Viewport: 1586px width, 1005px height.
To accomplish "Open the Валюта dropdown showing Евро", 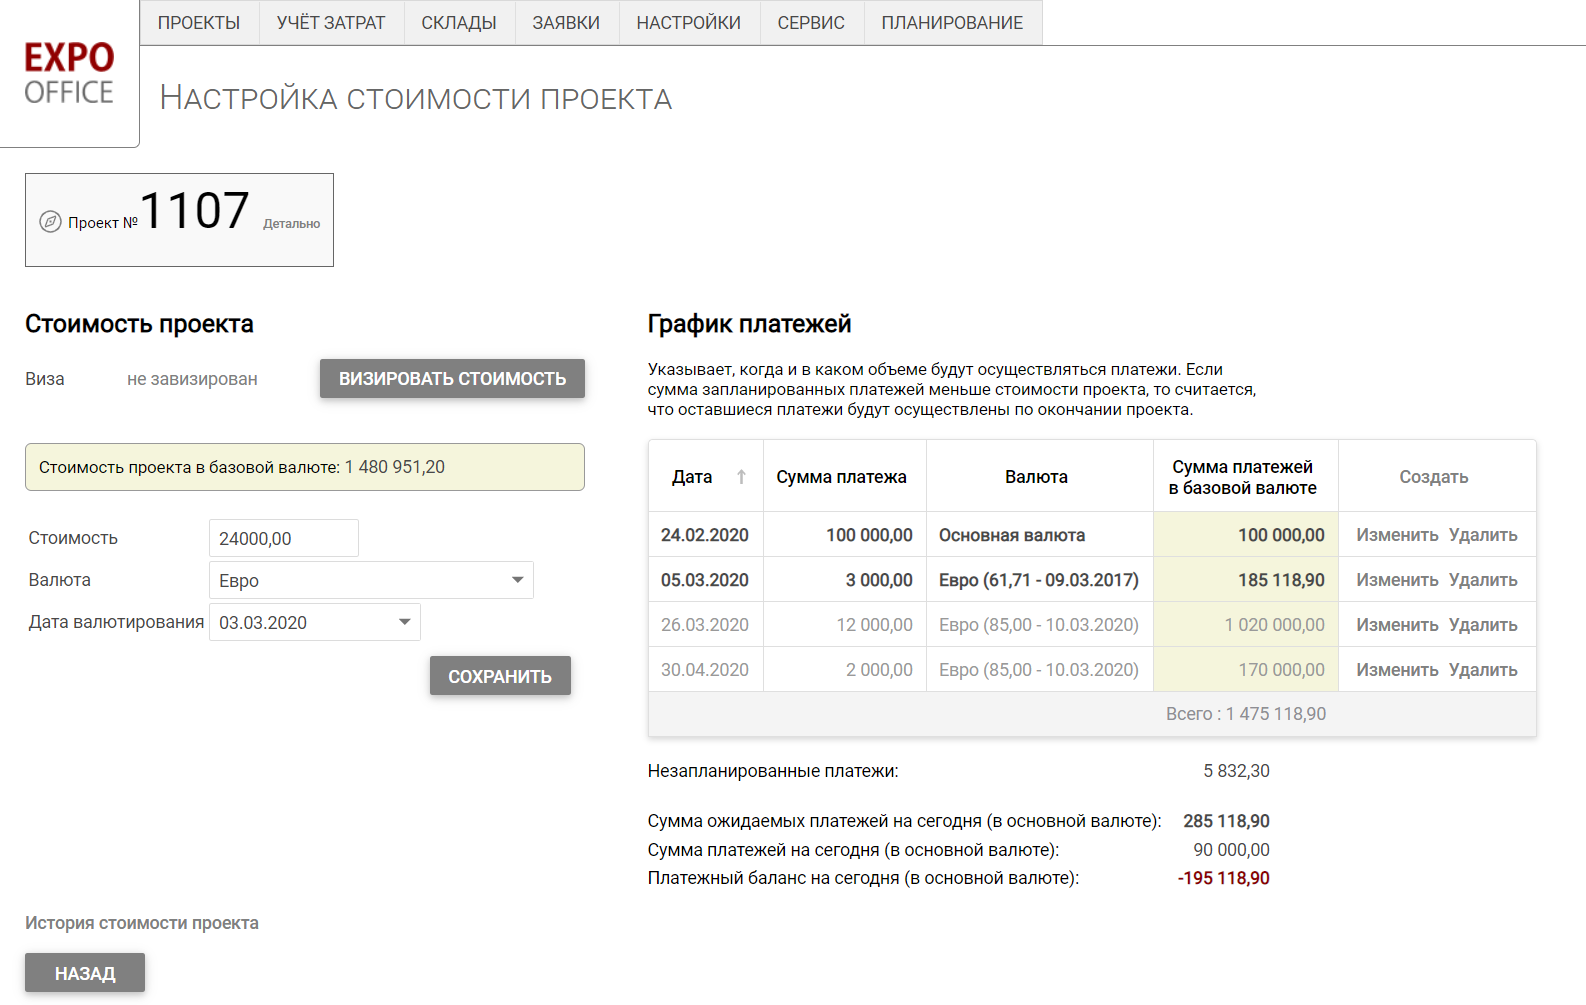I will tap(371, 581).
